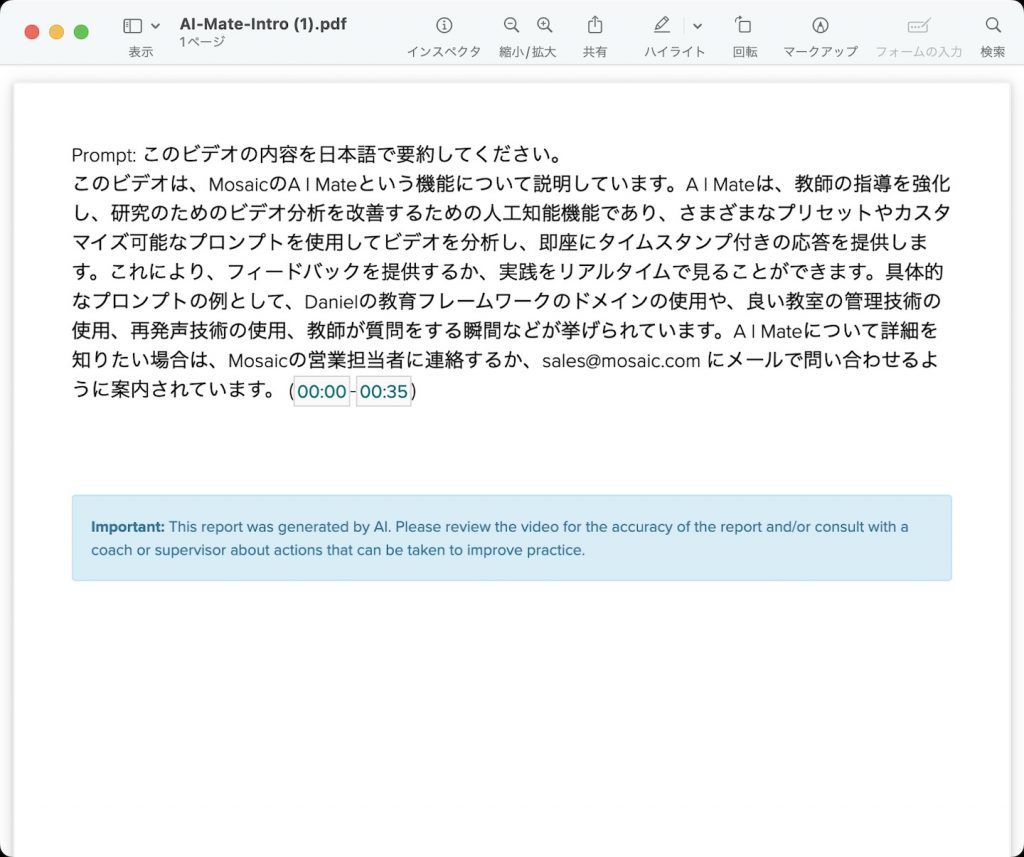Click the blue AI-generated report notice box

tap(511, 538)
